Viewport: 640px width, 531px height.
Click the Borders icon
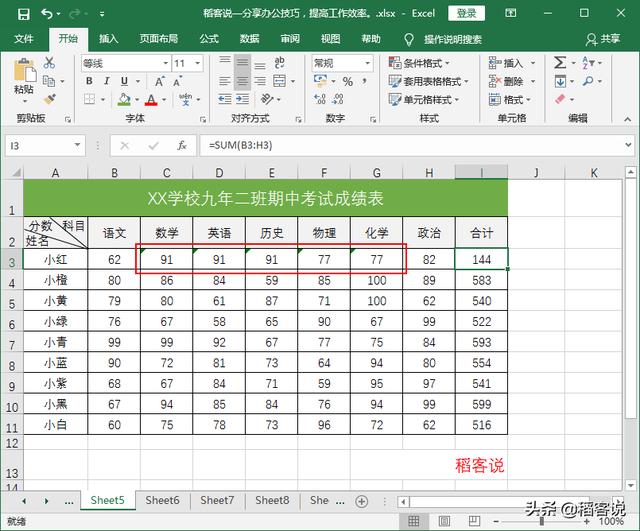pyautogui.click(x=89, y=99)
